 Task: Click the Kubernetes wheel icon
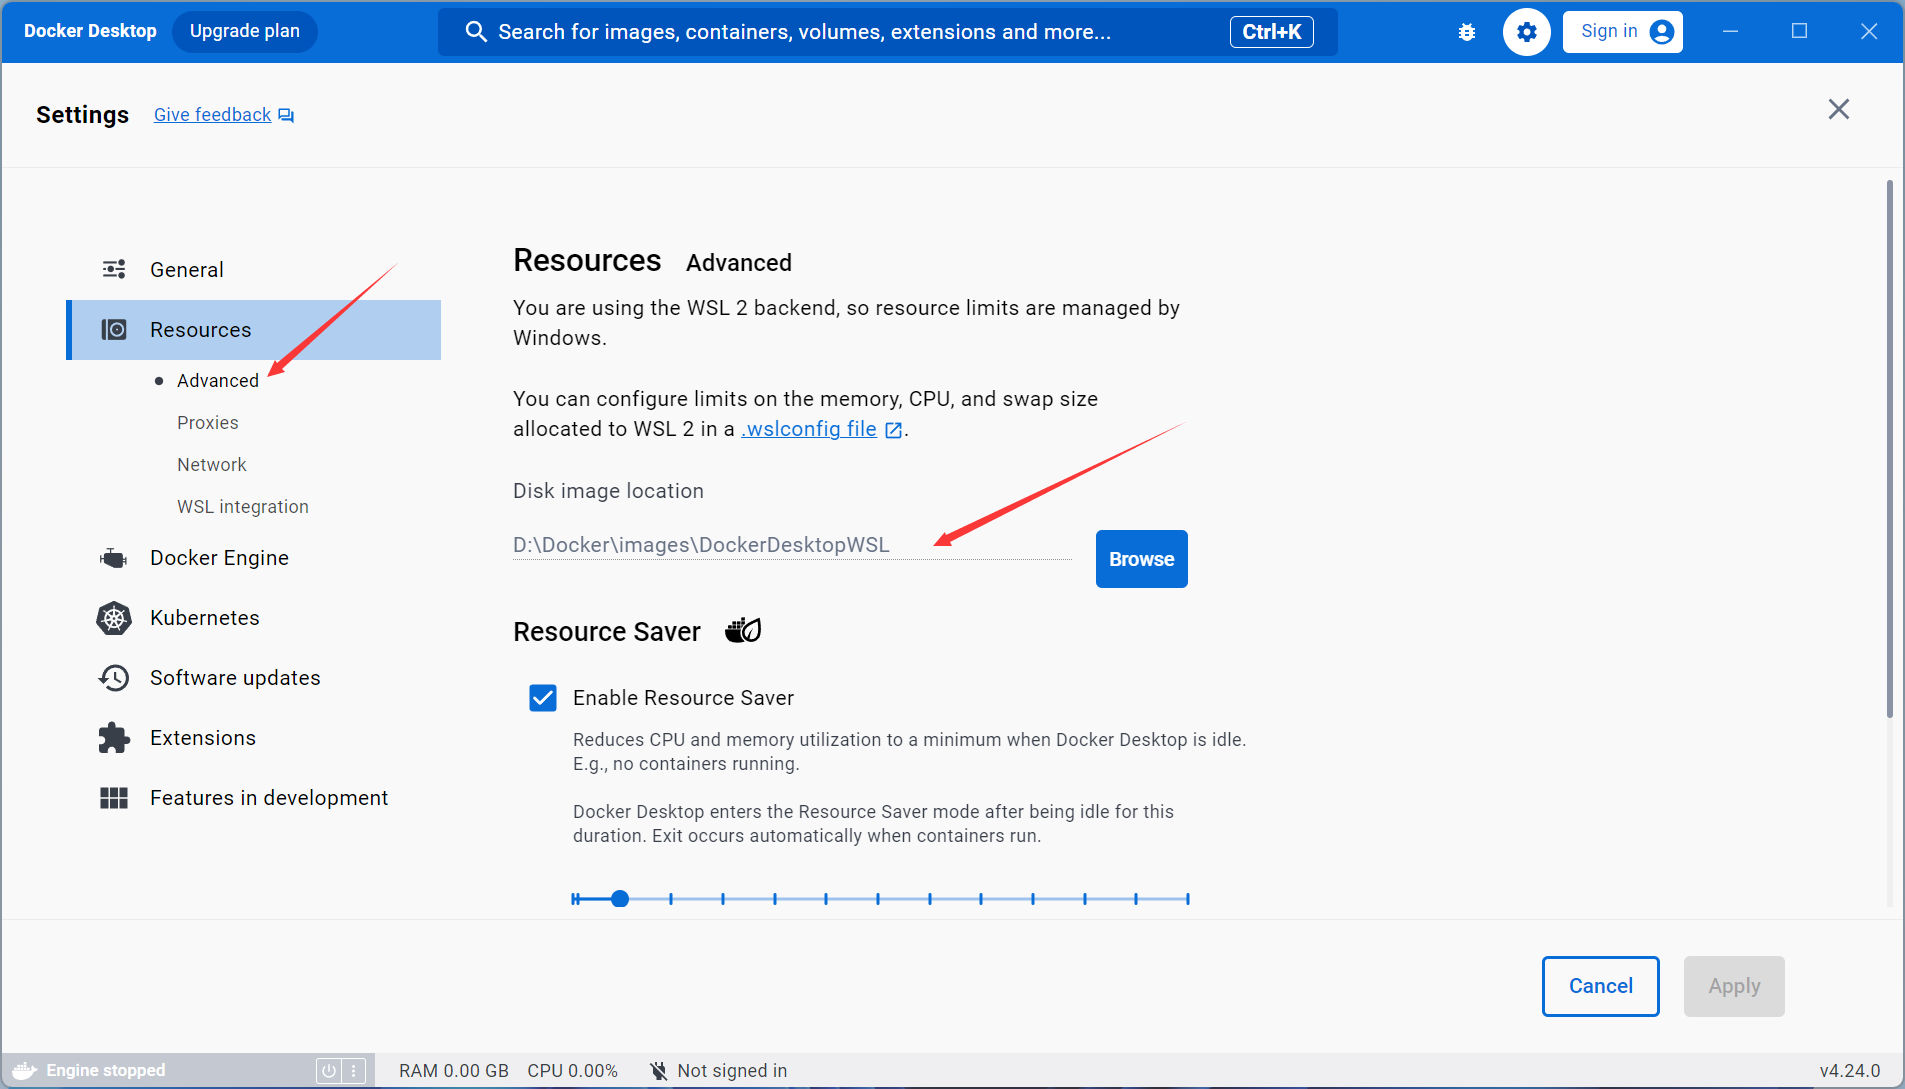[114, 618]
